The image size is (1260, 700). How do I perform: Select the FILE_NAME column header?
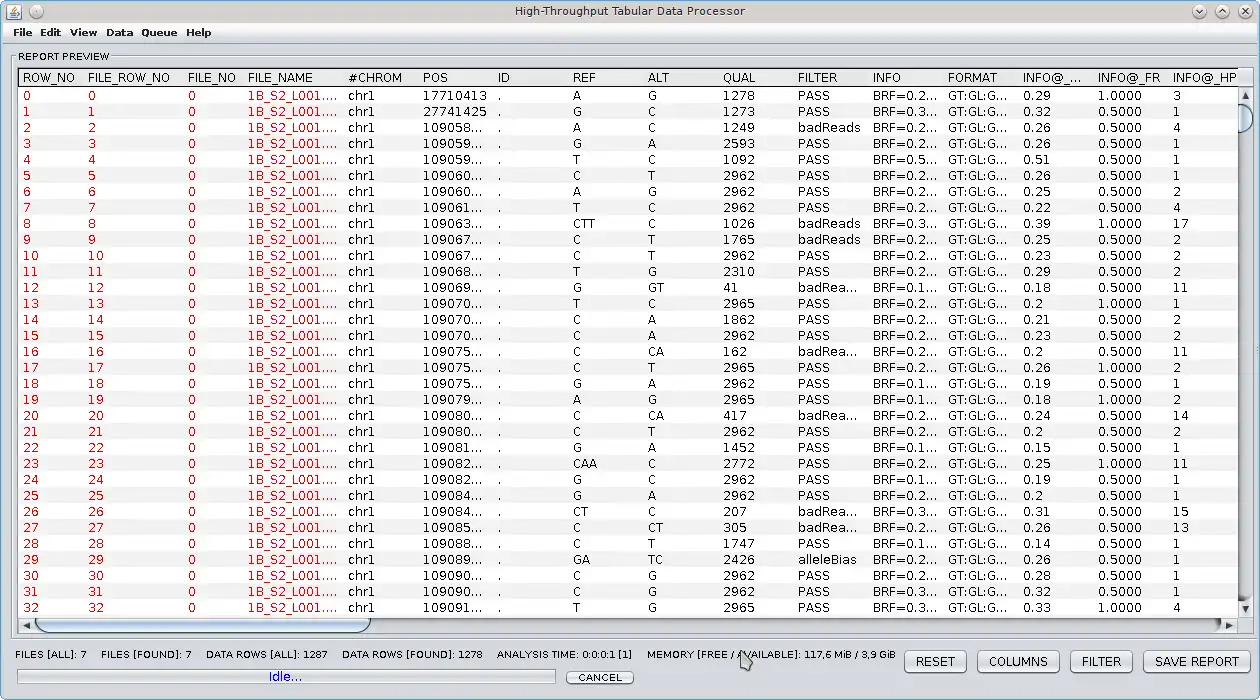[x=293, y=78]
